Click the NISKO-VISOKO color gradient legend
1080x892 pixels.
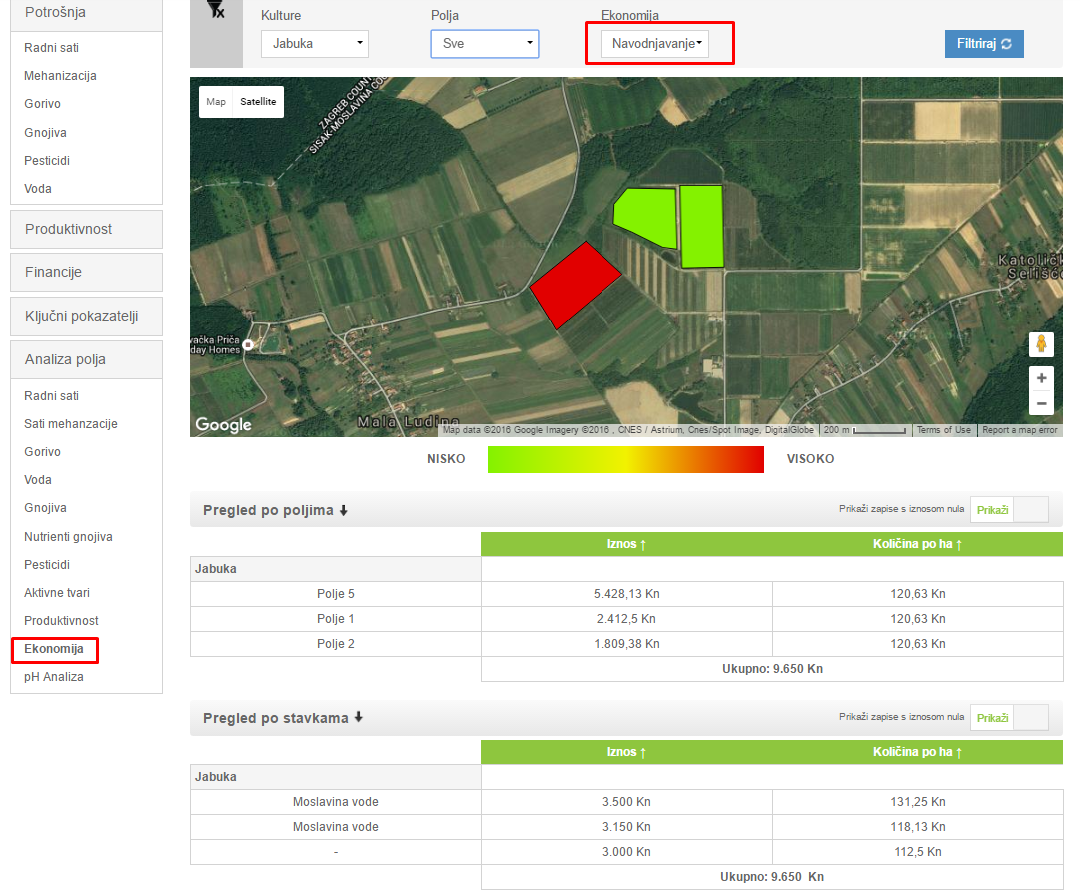tap(625, 459)
